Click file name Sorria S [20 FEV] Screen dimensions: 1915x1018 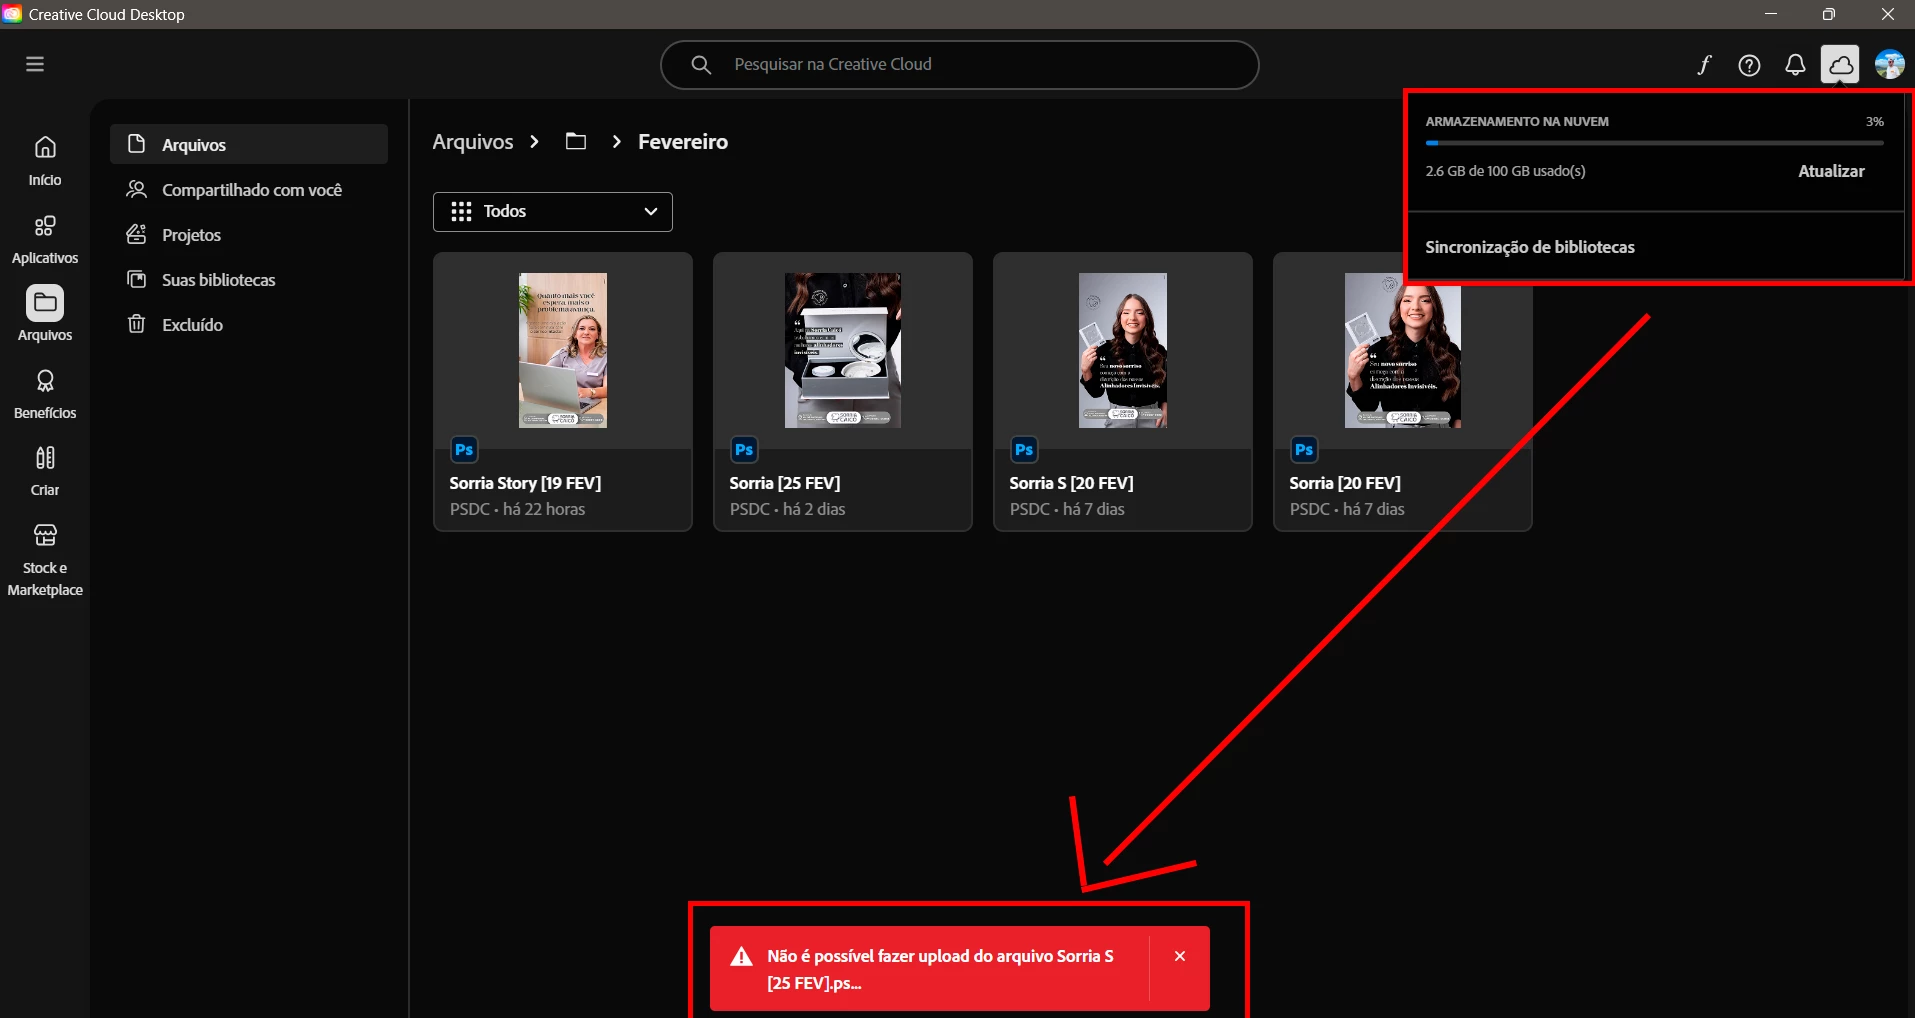pos(1071,483)
